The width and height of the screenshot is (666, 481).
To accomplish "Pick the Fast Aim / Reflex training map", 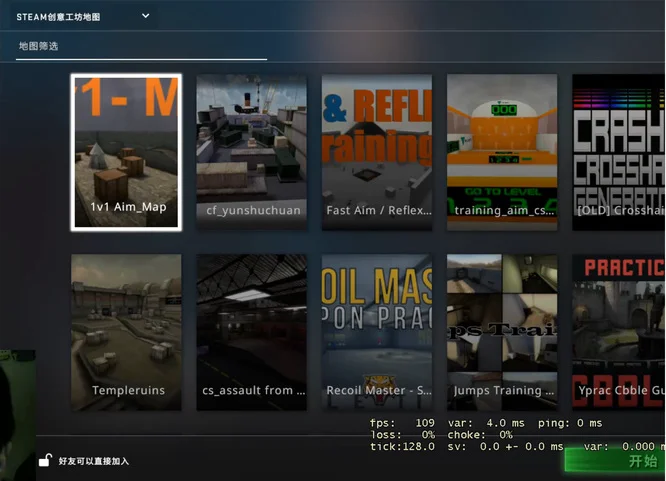I will (x=377, y=153).
